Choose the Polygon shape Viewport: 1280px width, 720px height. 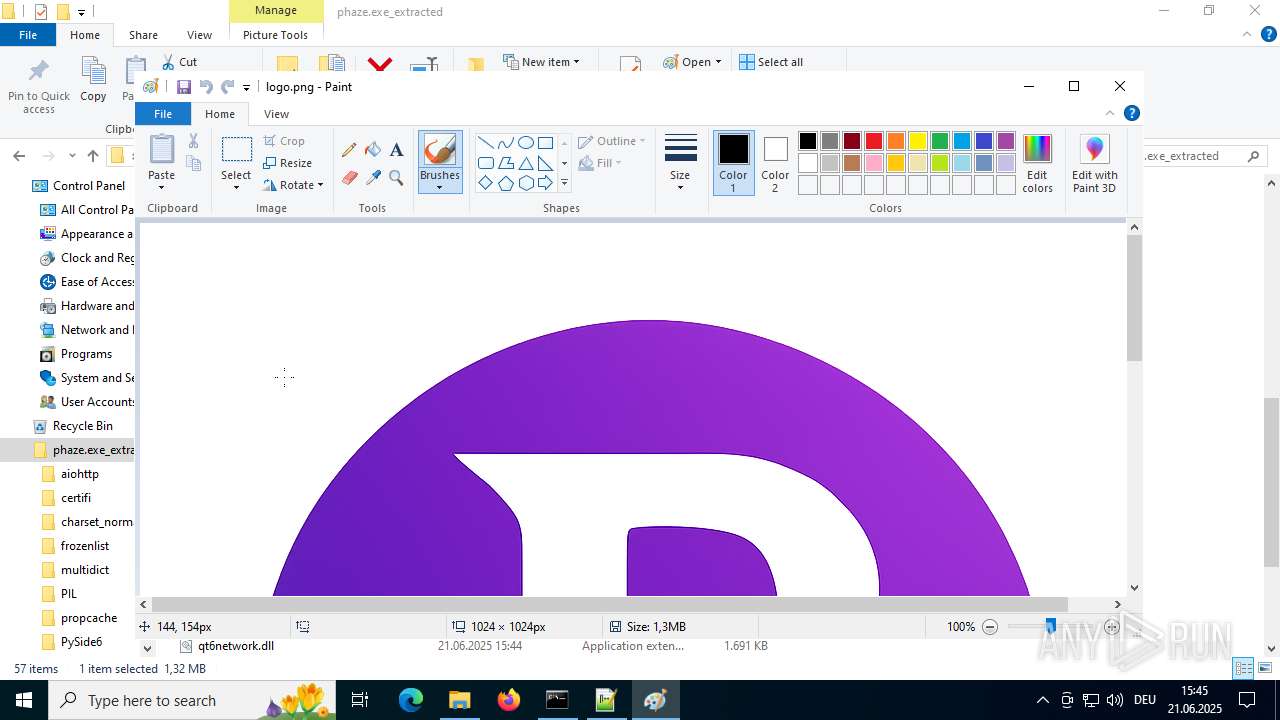505,163
